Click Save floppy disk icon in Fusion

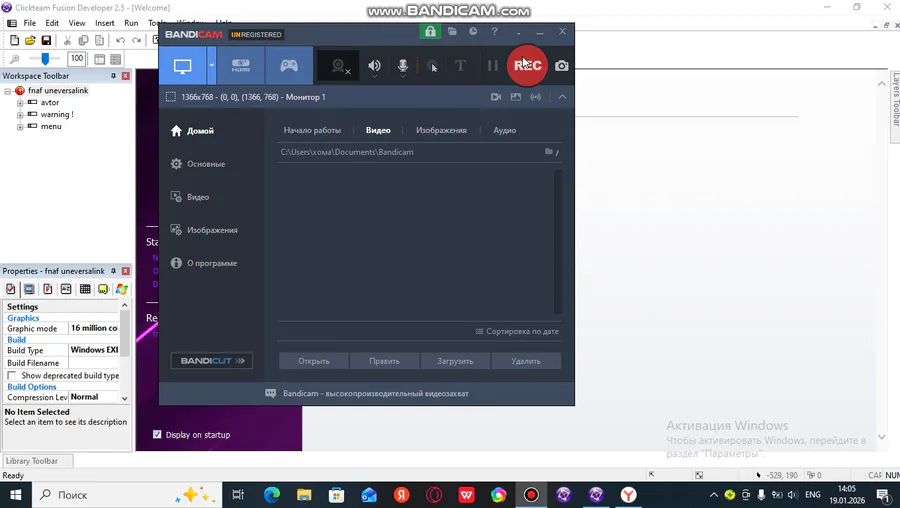pyautogui.click(x=46, y=40)
